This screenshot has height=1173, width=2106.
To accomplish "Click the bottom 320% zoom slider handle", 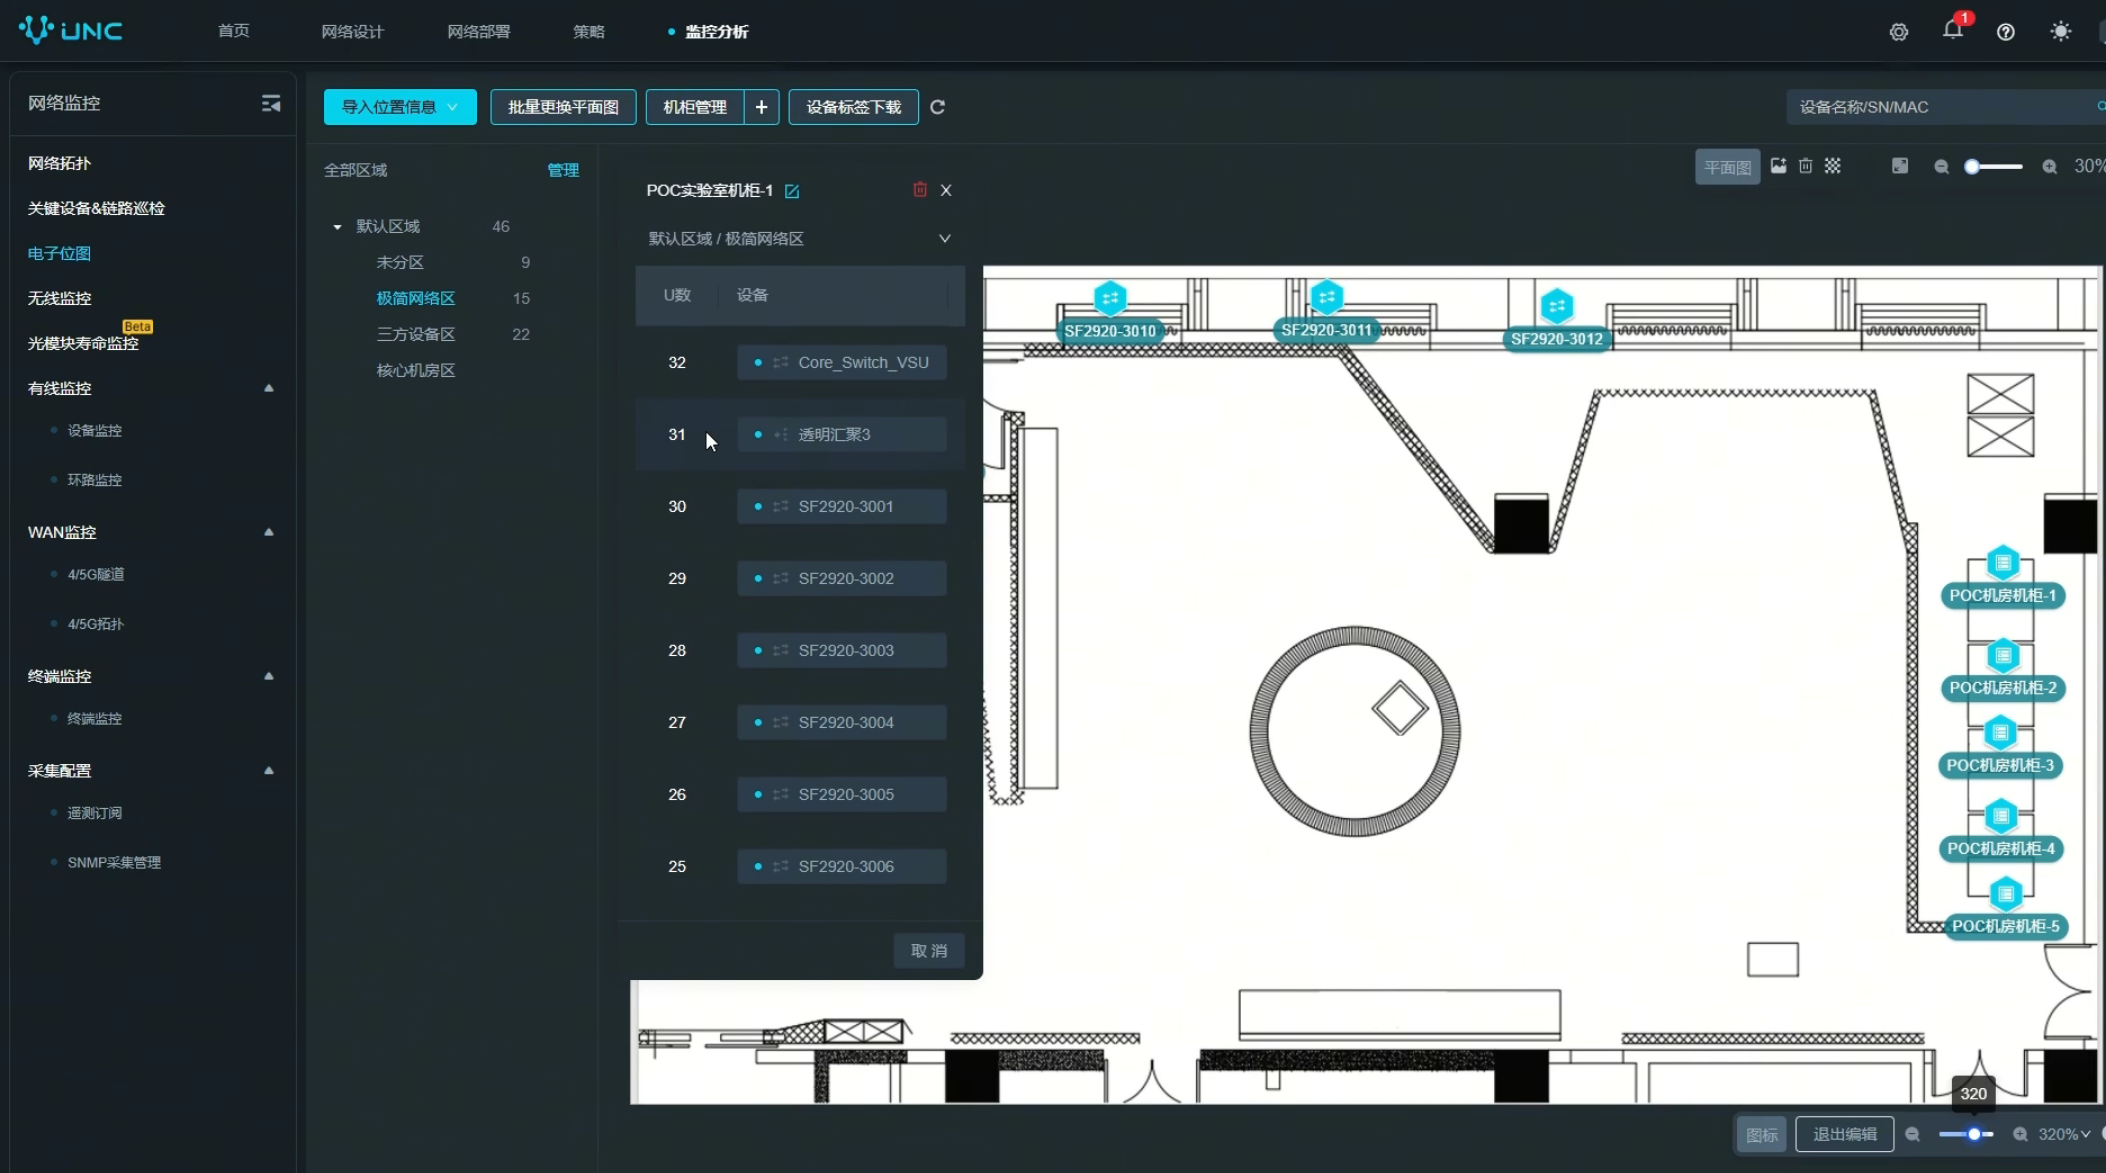I will [1973, 1134].
